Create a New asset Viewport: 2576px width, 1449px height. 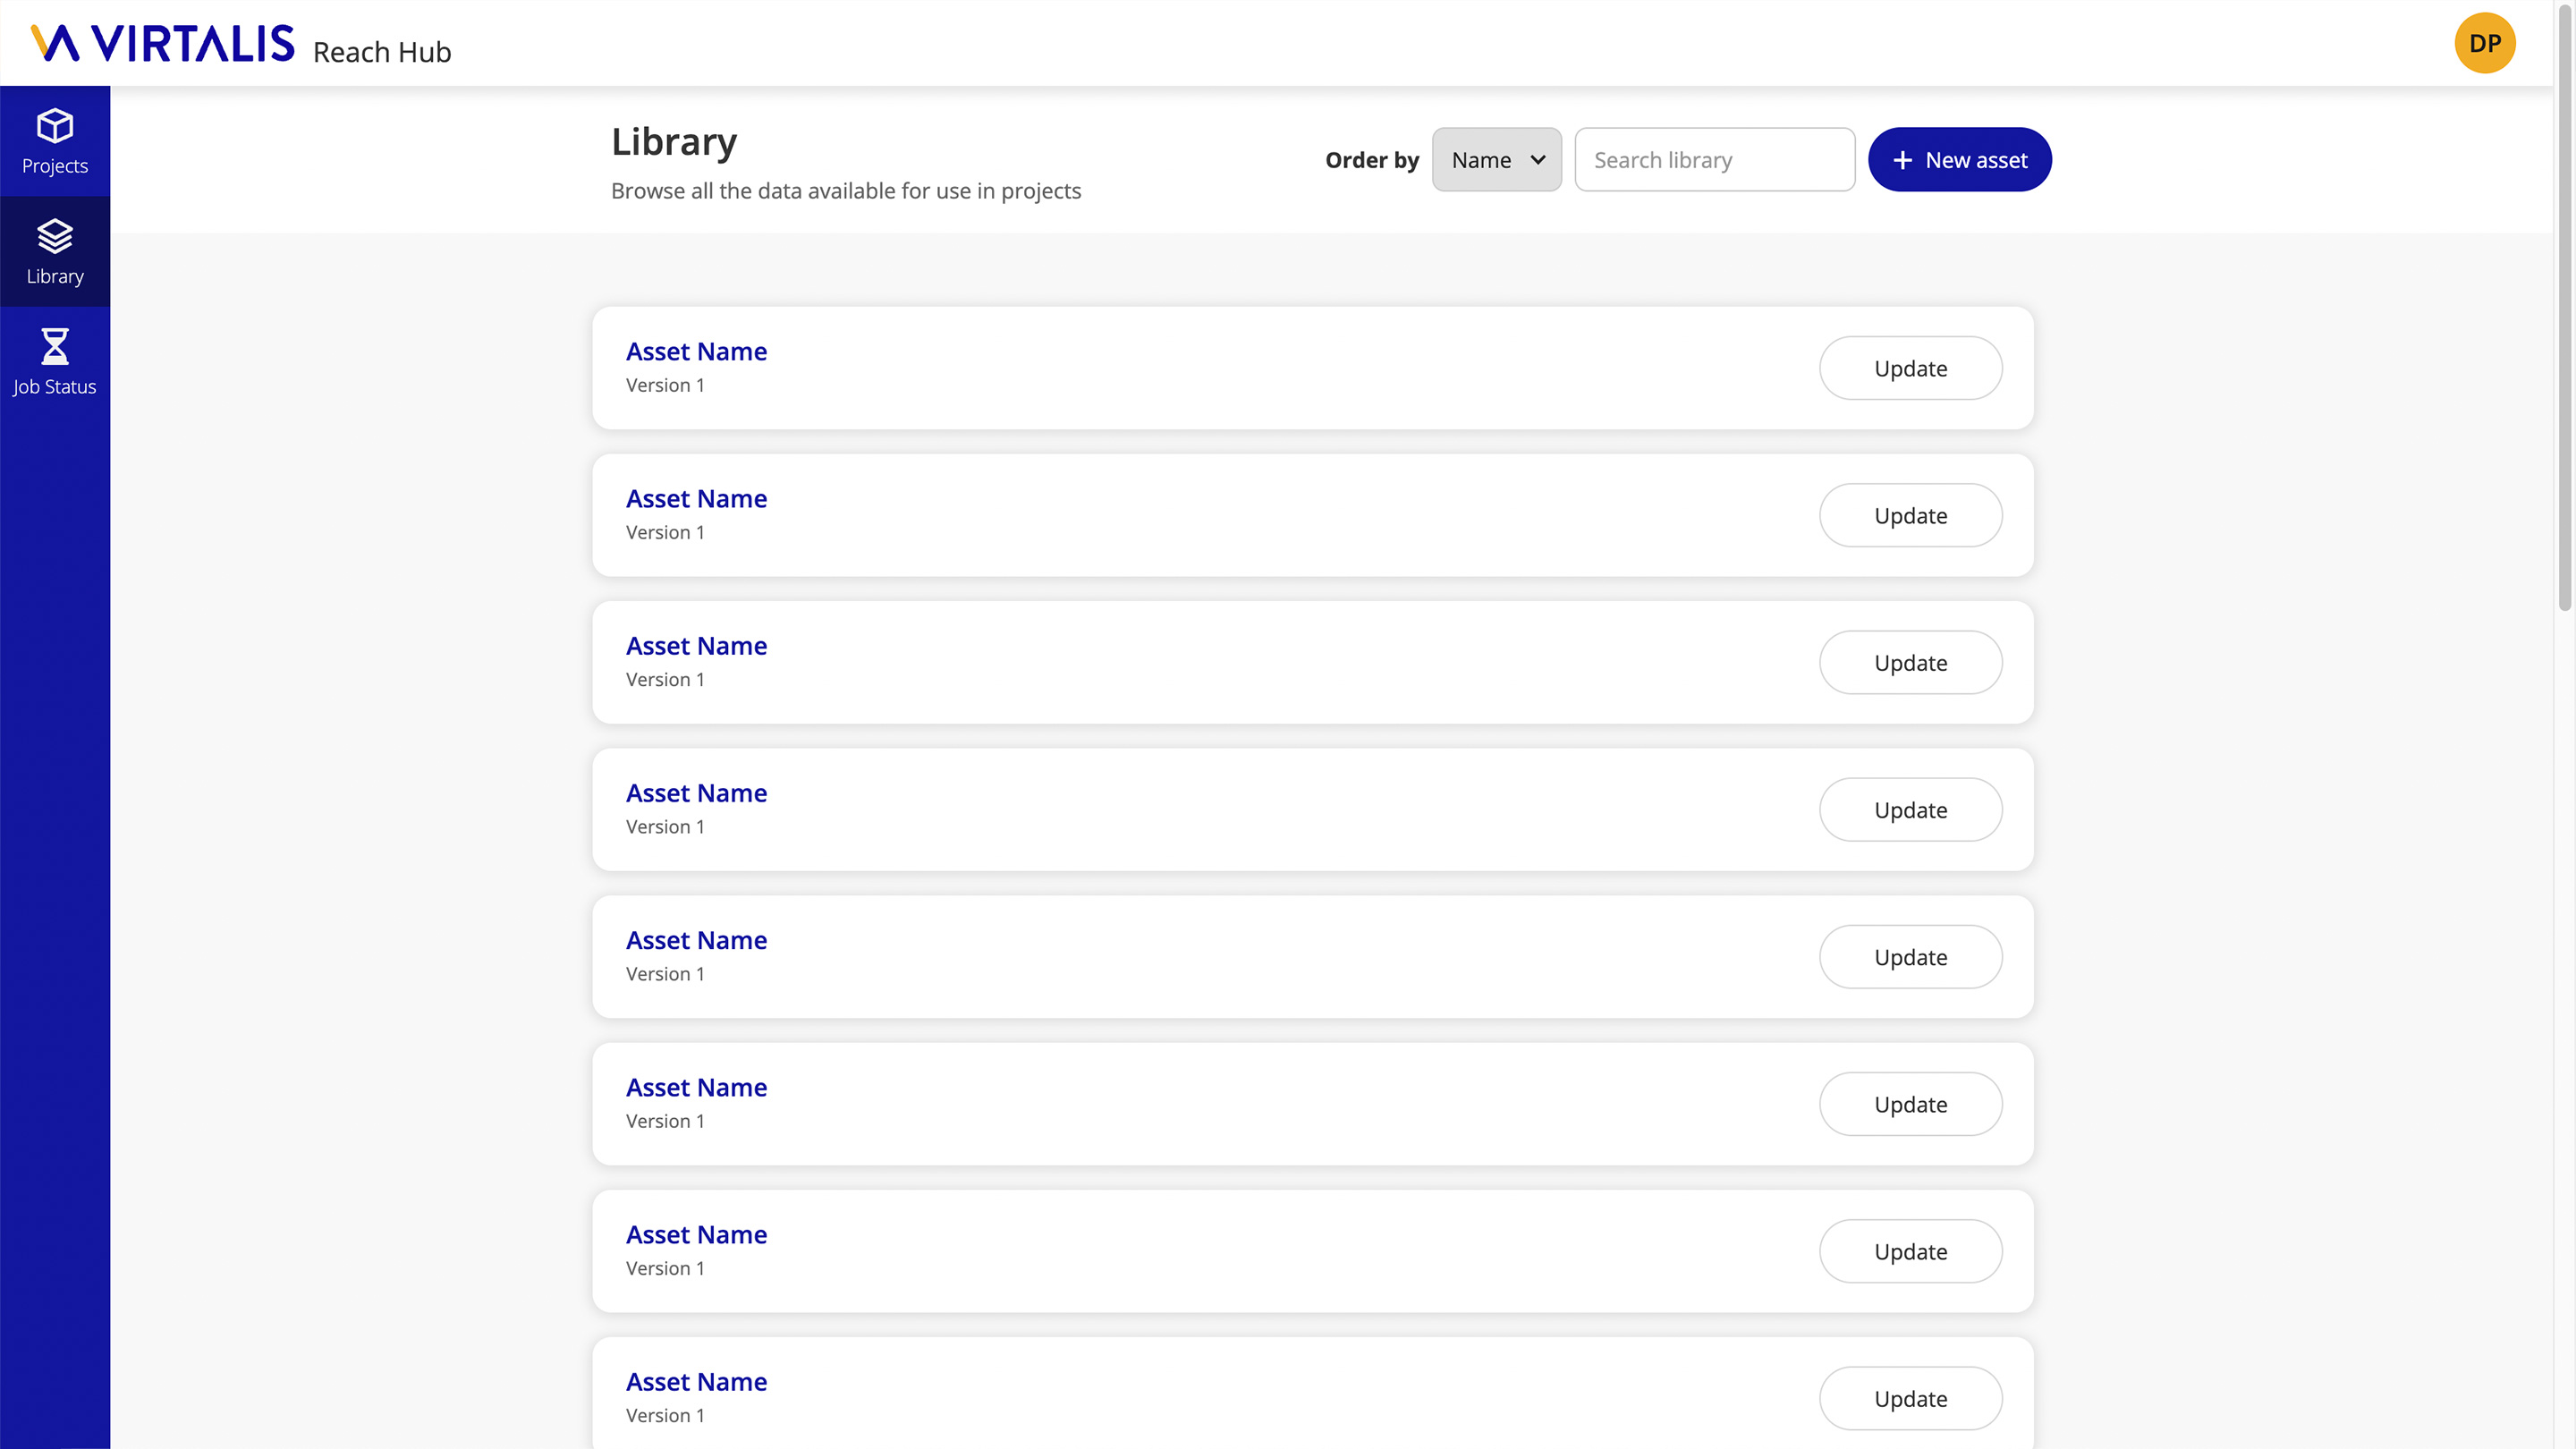click(1959, 160)
